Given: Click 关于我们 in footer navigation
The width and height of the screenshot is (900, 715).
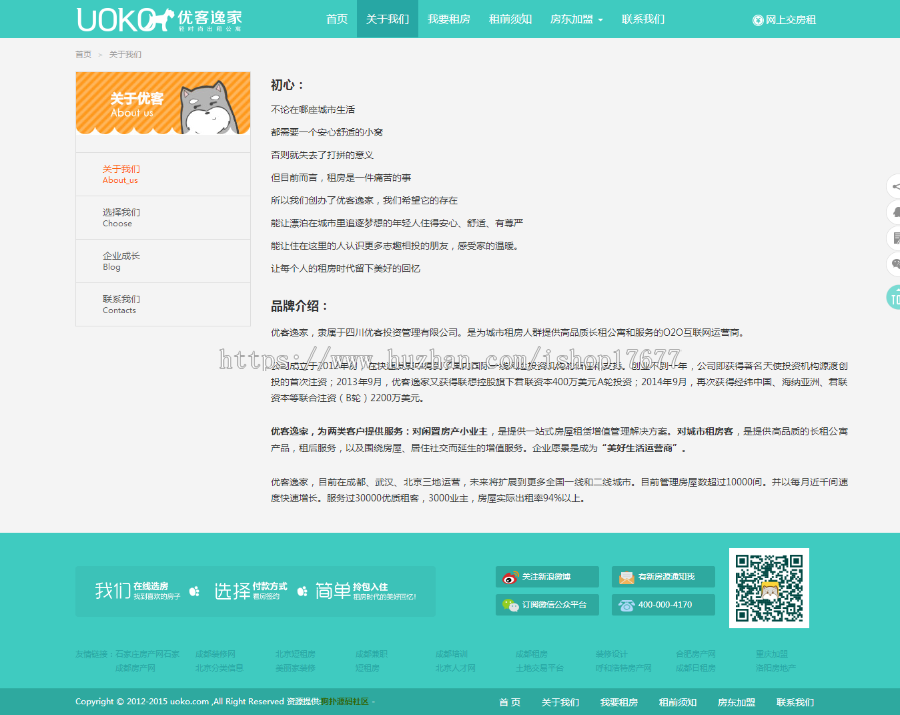Looking at the screenshot, I should (x=560, y=702).
